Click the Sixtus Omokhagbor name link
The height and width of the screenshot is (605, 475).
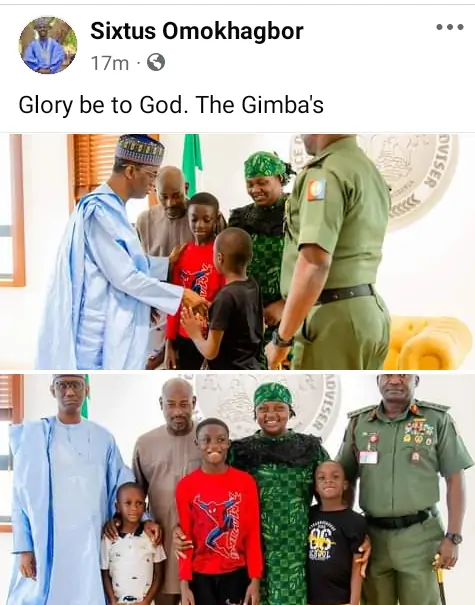197,31
